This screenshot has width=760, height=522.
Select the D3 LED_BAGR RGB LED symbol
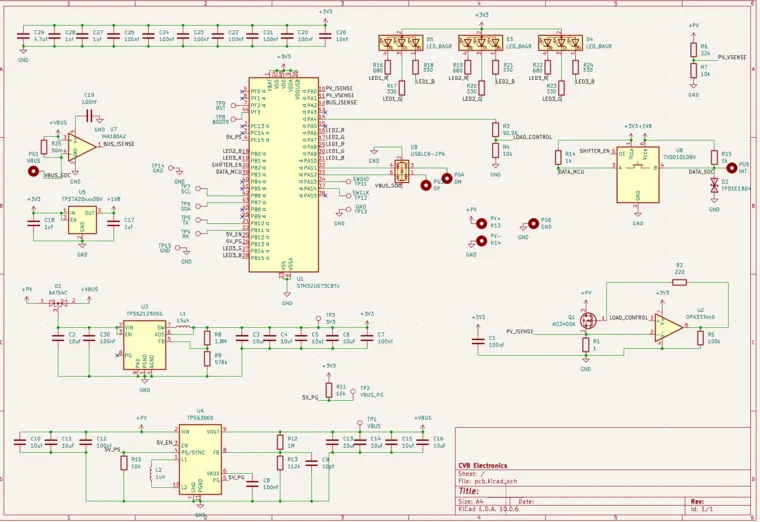click(x=481, y=43)
